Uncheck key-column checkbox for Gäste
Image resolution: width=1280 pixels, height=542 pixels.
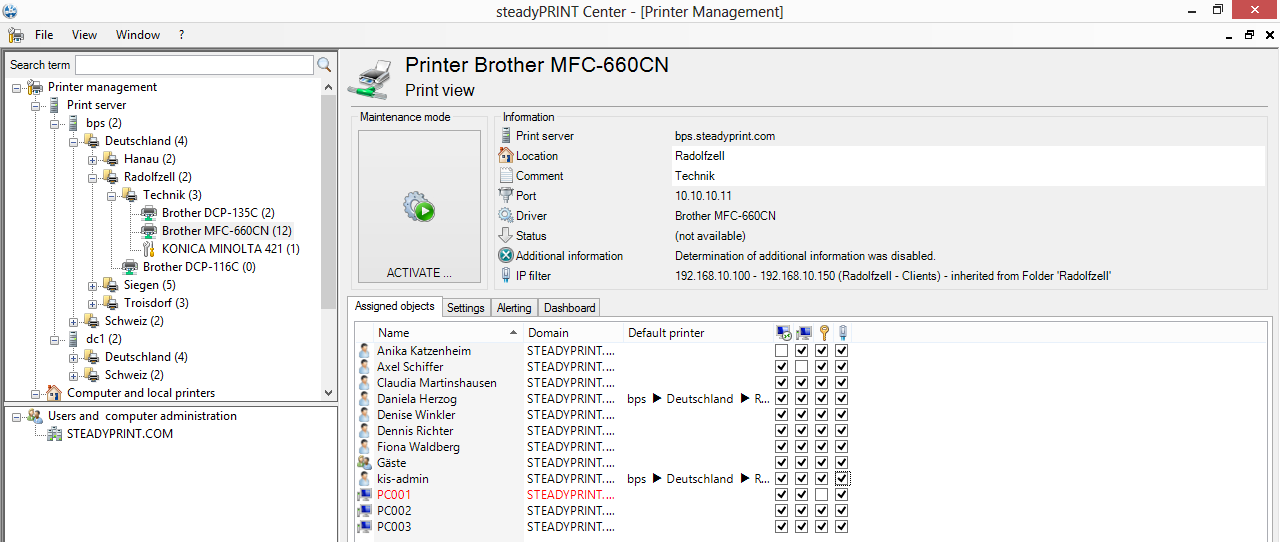tap(822, 463)
